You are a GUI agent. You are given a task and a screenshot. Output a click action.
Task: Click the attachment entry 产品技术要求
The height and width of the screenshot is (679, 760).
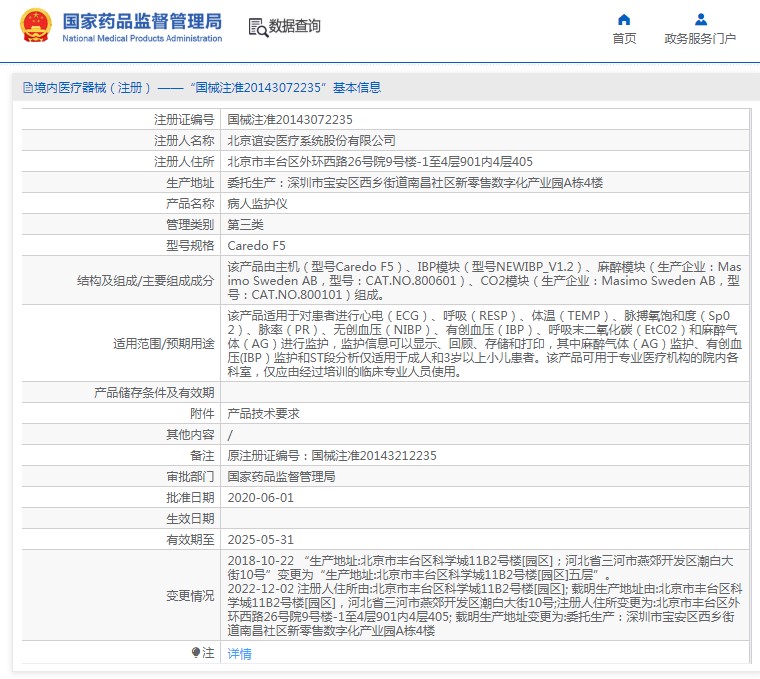point(263,413)
